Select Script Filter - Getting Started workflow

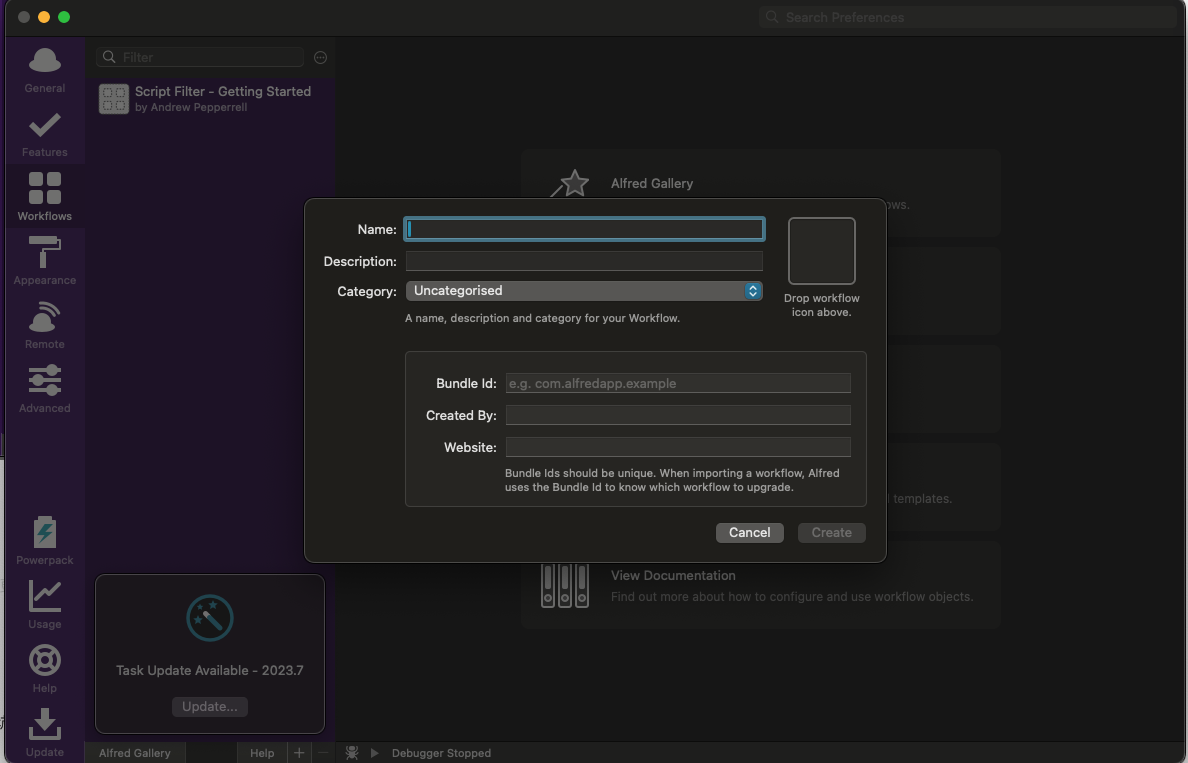[x=210, y=99]
